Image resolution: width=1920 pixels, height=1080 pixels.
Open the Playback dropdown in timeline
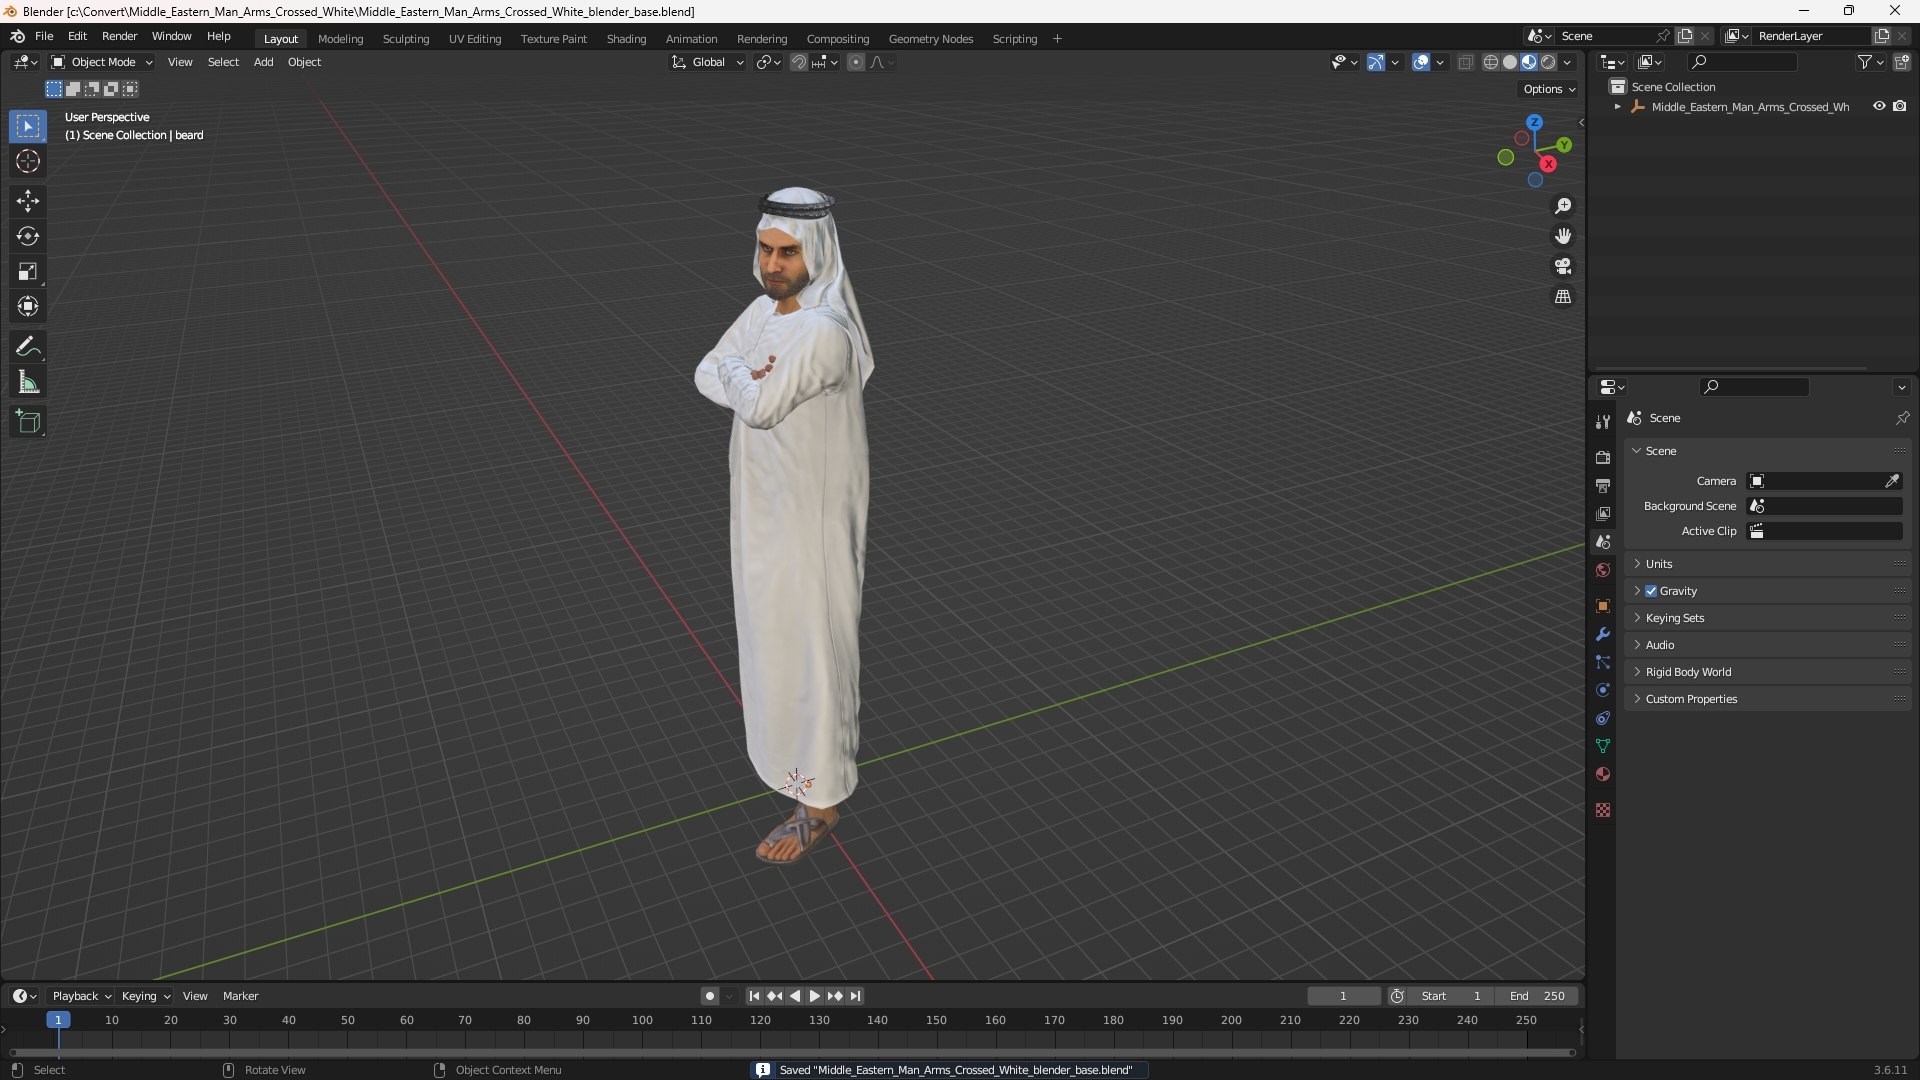coord(81,996)
